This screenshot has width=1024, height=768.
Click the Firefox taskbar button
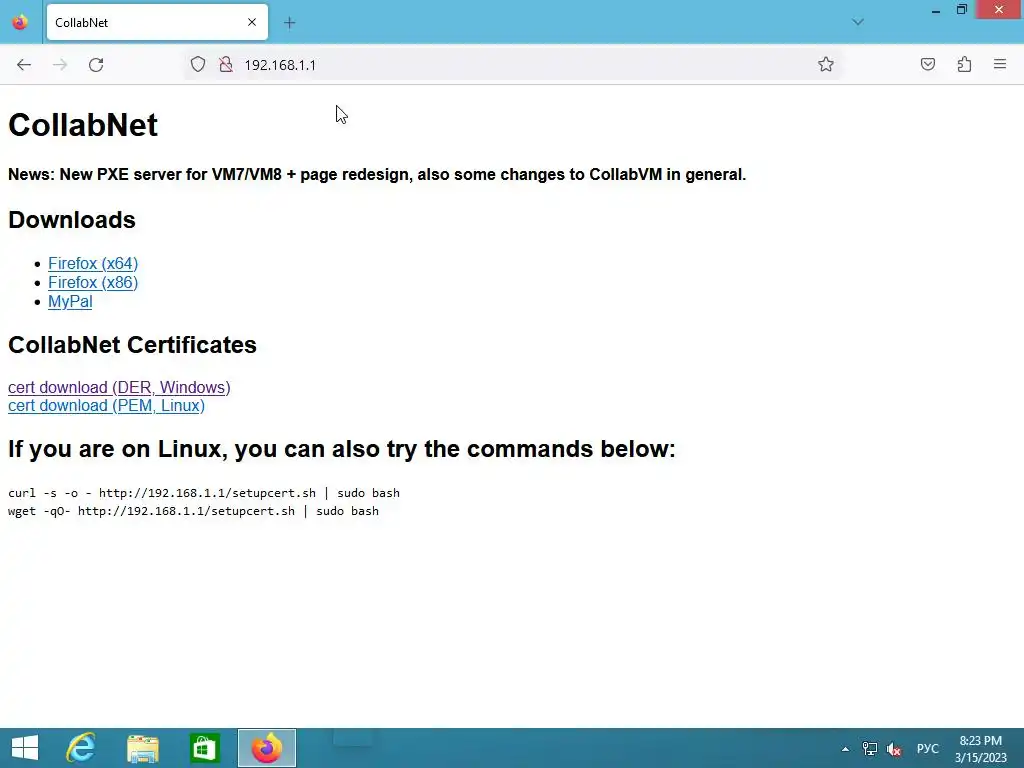(266, 748)
